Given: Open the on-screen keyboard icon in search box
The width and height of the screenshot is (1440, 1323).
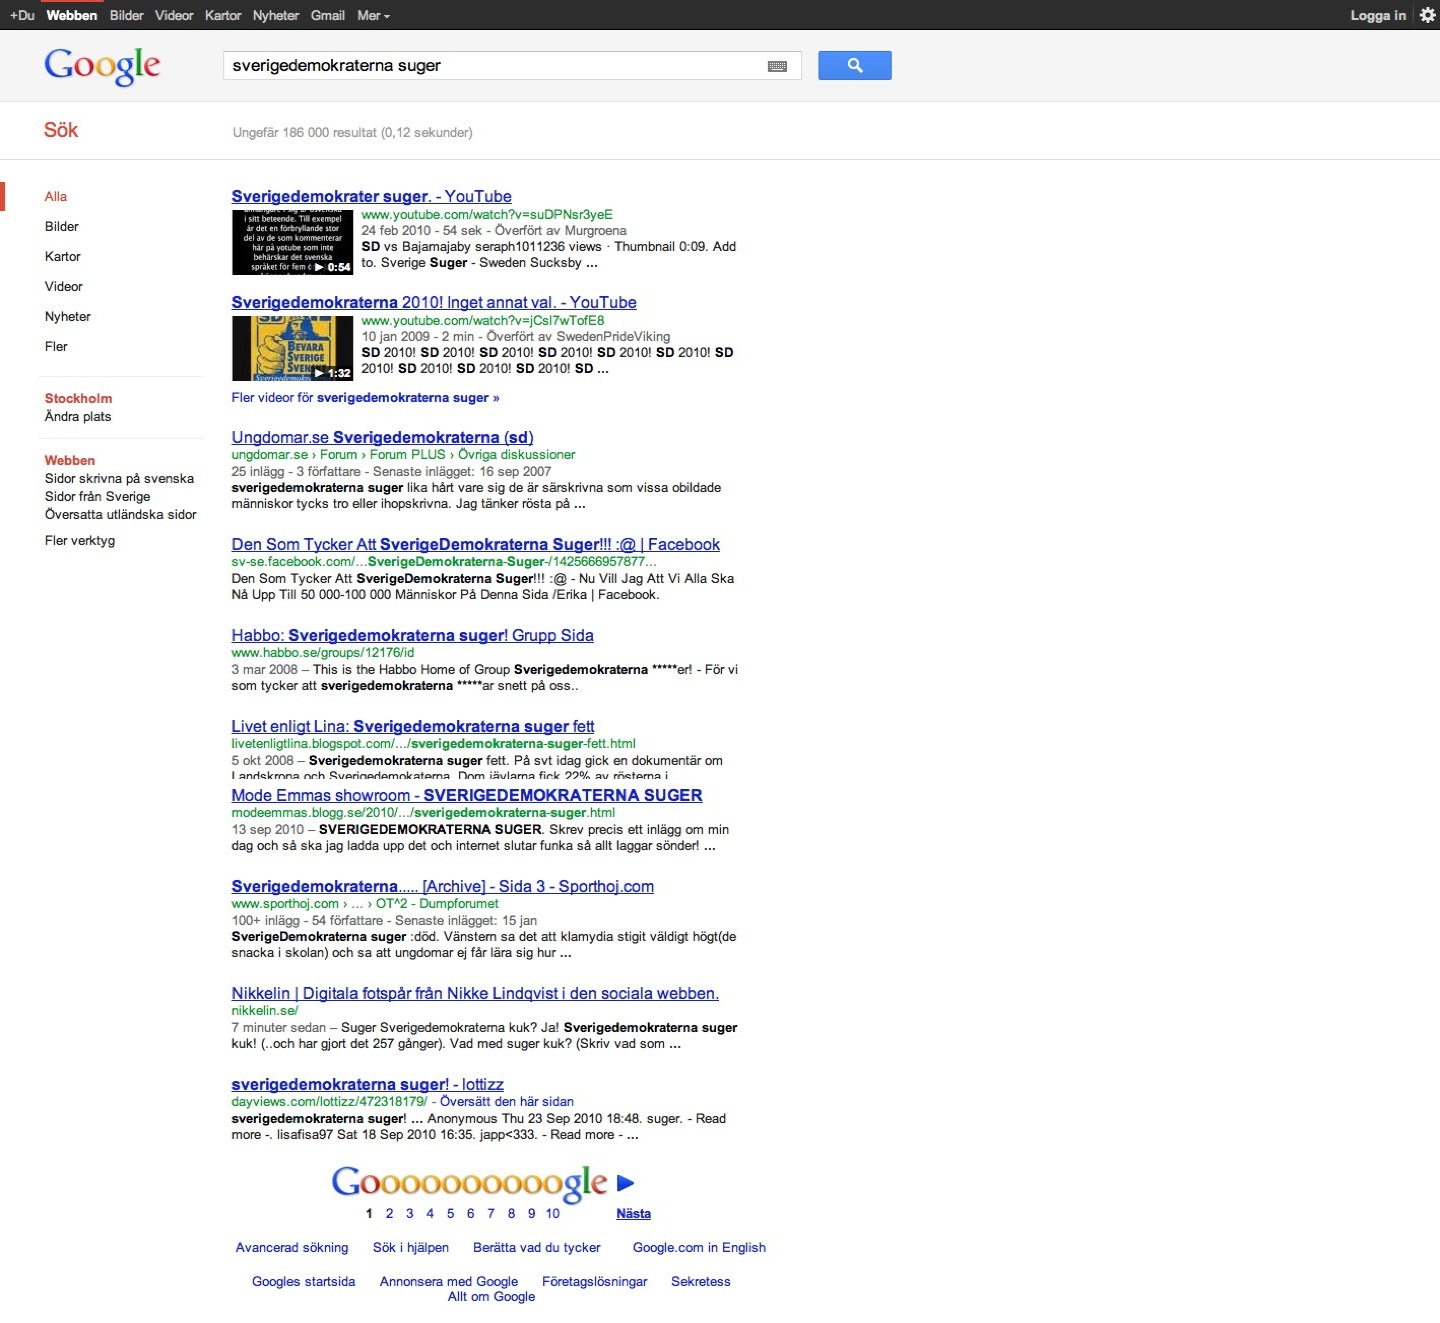Looking at the screenshot, I should click(x=777, y=66).
